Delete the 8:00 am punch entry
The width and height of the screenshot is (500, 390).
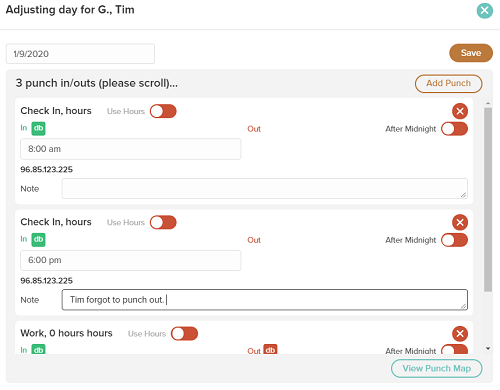coord(460,111)
